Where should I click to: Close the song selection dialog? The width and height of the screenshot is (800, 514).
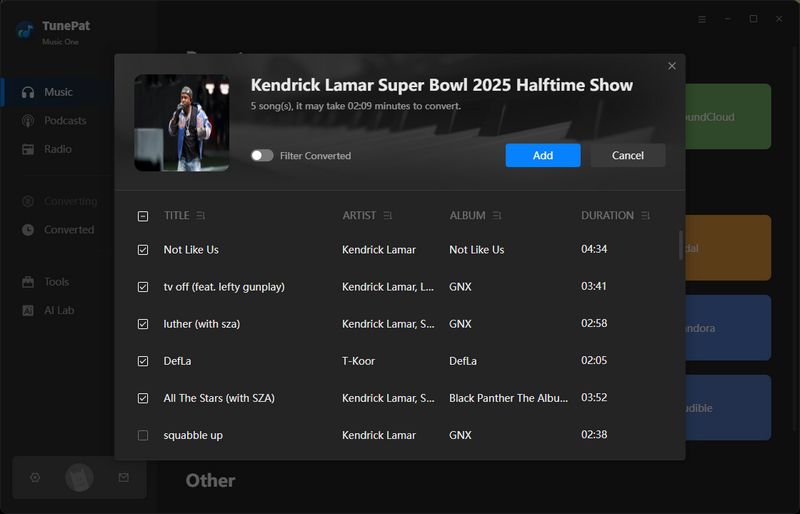coord(672,66)
